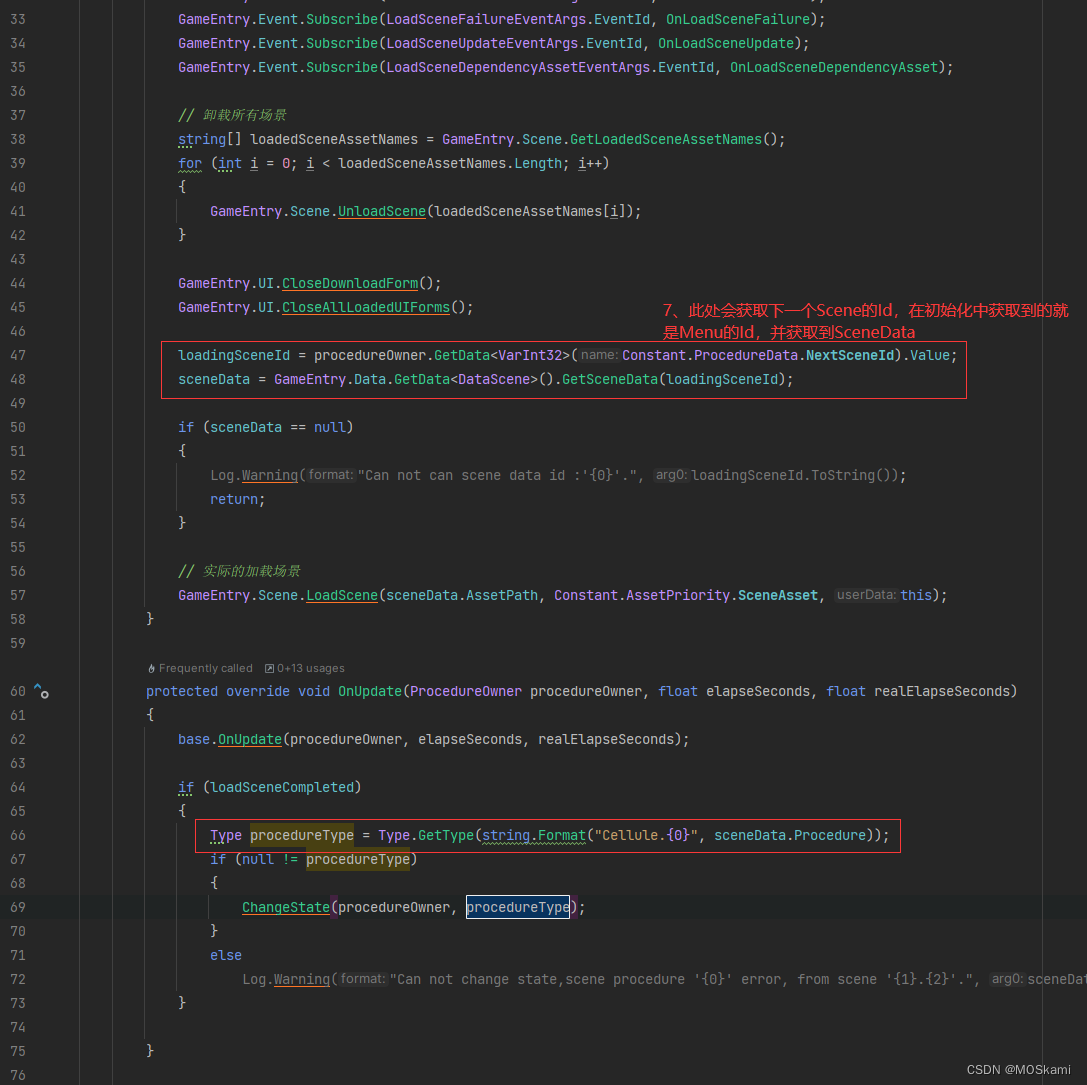Click loadSceneCompleted condition on line 64
The height and width of the screenshot is (1085, 1087).
pyautogui.click(x=282, y=788)
